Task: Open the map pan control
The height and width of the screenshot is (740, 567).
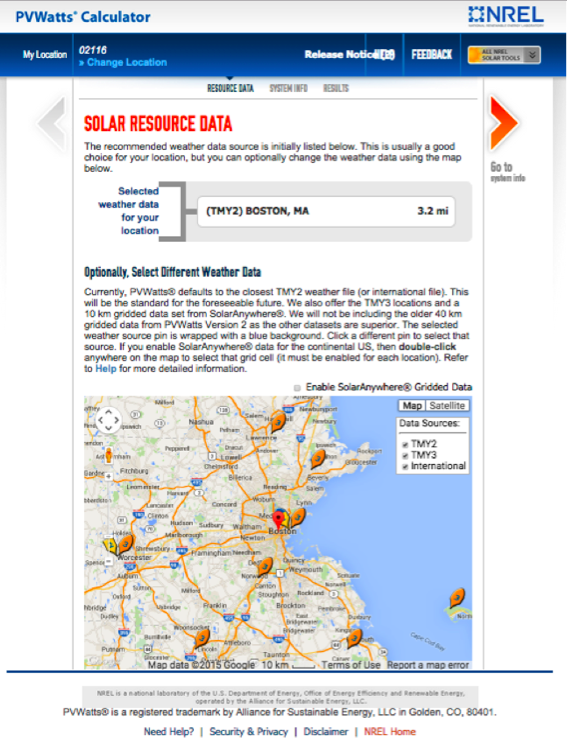Action: (x=108, y=420)
